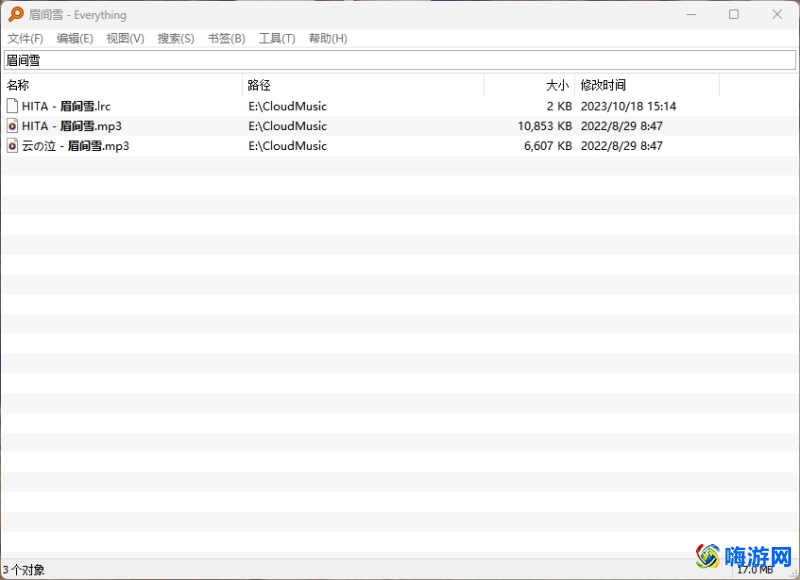Select the file HITA - 眉间雪.mp3

pos(71,126)
